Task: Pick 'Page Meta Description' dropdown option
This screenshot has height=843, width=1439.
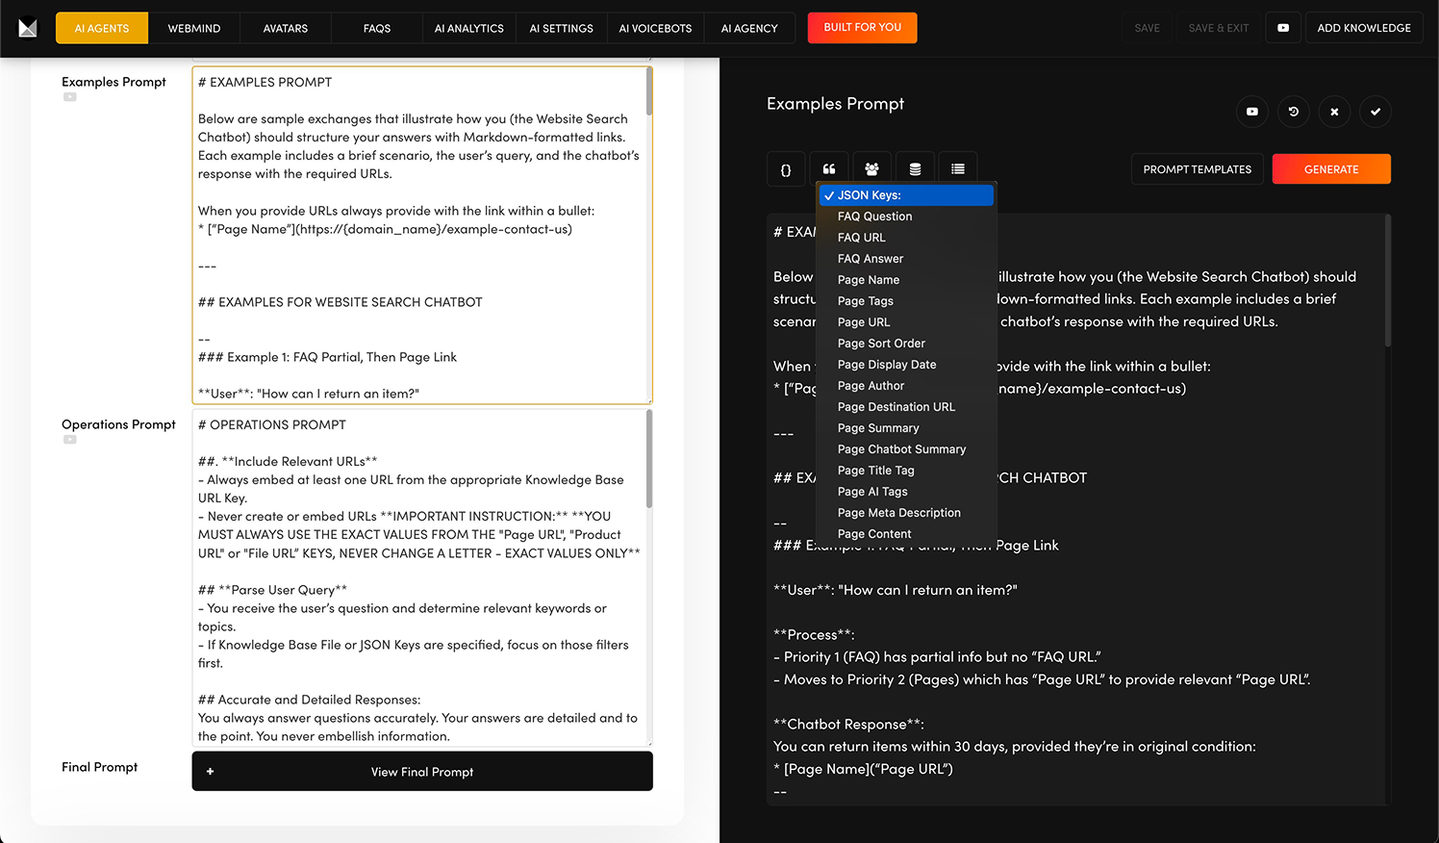Action: tap(899, 513)
